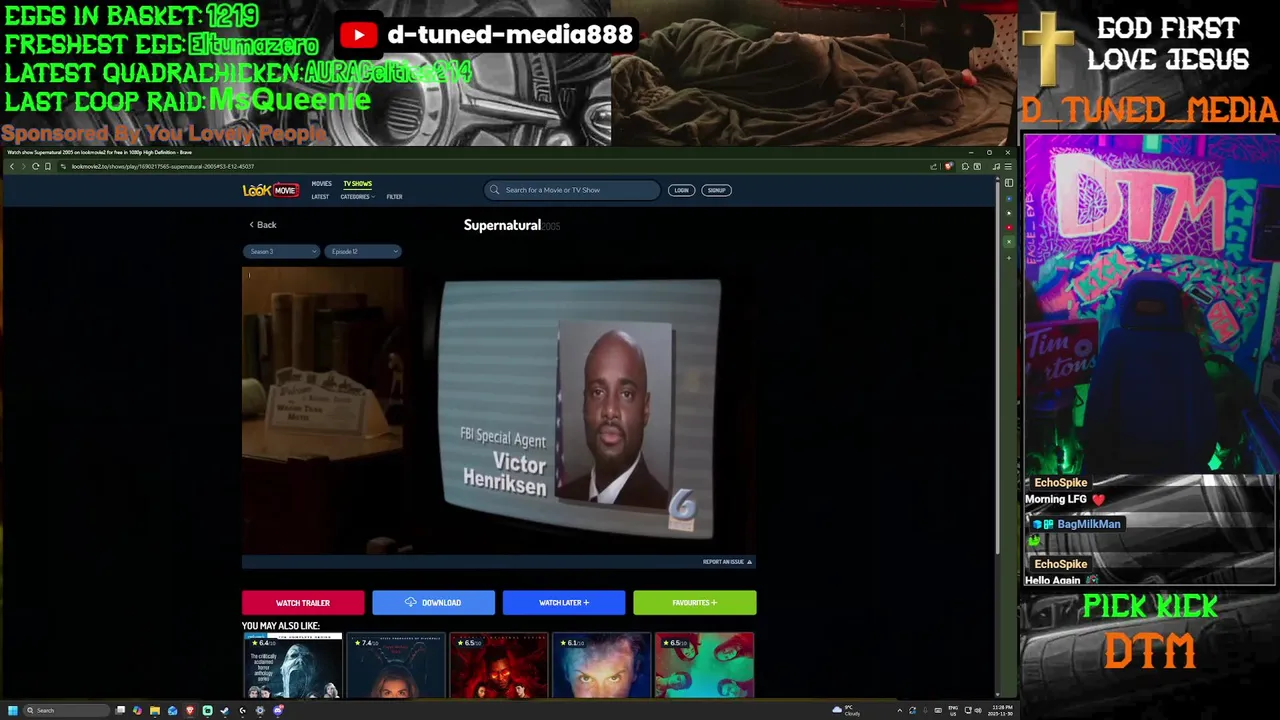
Task: Click the Login button
Action: (x=681, y=190)
